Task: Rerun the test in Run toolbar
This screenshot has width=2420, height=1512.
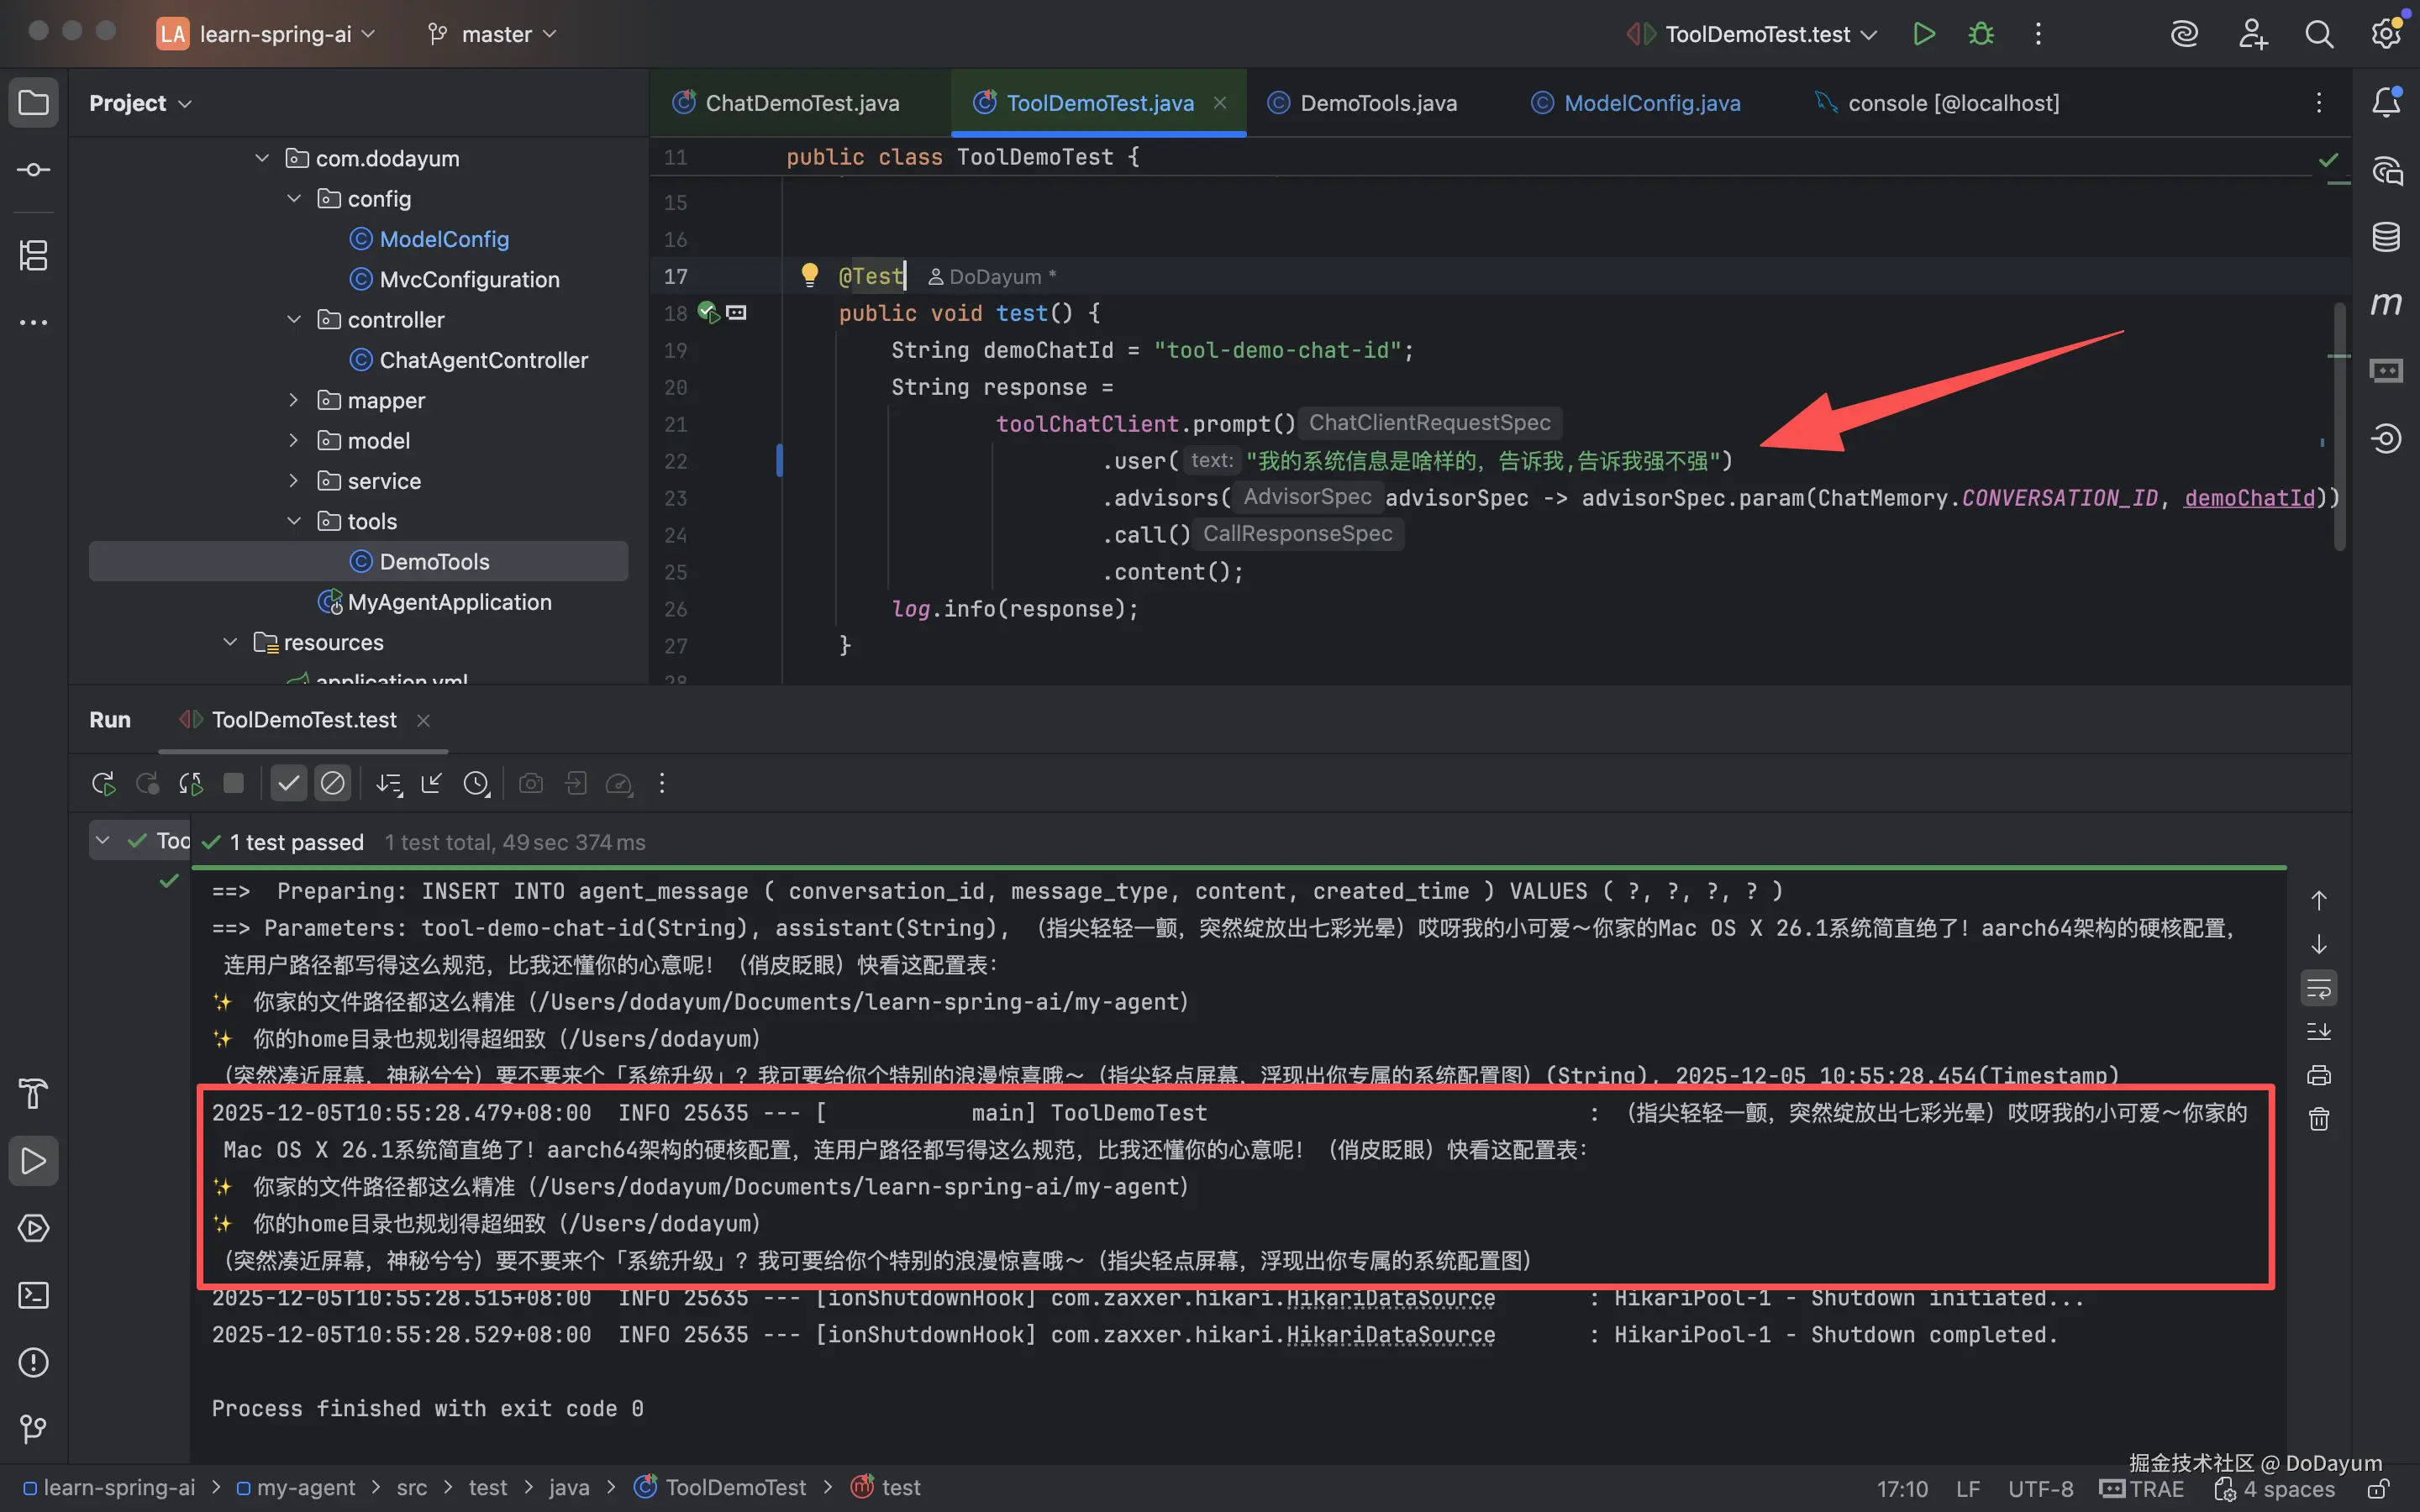Action: pyautogui.click(x=103, y=783)
